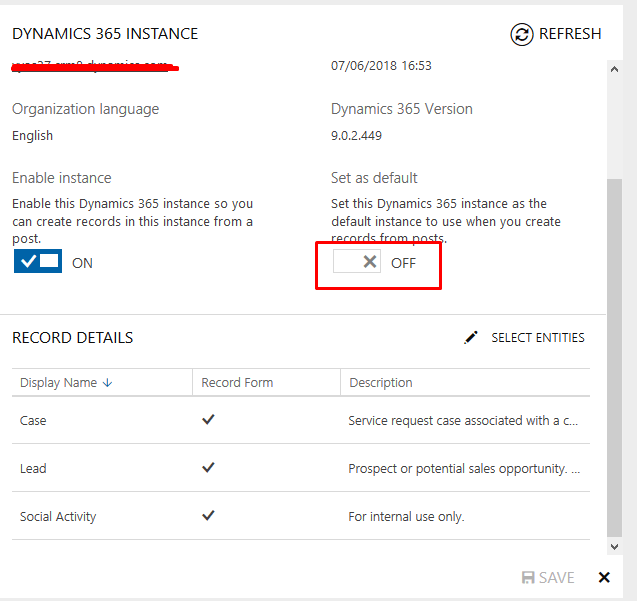
Task: Click the Lead row Record Form checkmark
Action: click(208, 467)
